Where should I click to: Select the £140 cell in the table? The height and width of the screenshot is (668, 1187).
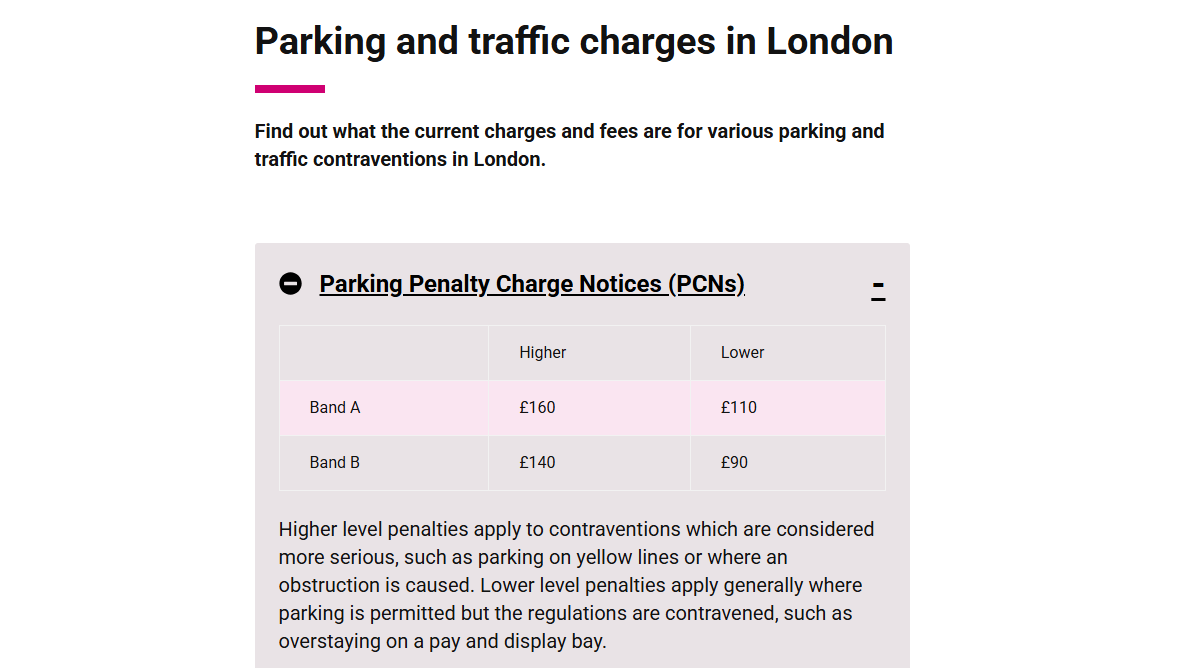(x=537, y=462)
